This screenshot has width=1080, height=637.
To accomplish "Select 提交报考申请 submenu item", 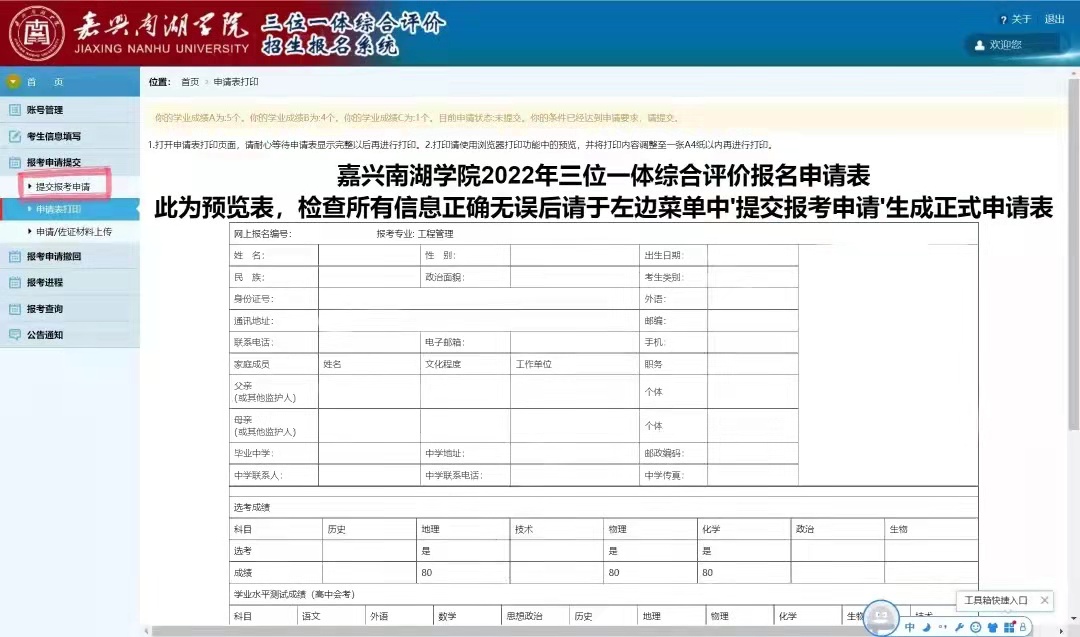I will (63, 187).
